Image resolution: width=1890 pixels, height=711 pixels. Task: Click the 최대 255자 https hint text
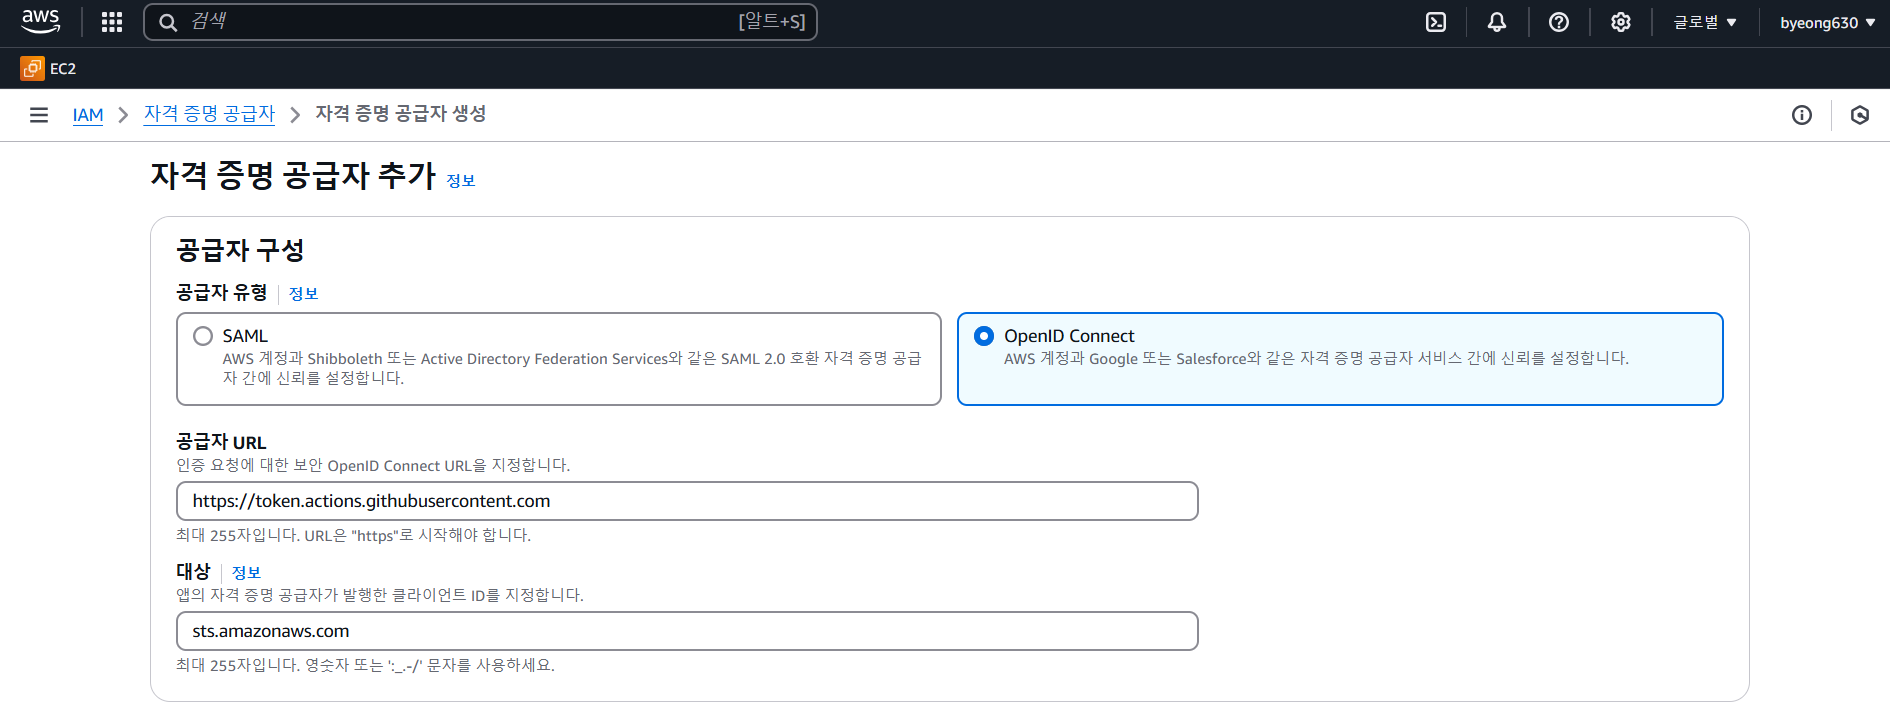353,535
